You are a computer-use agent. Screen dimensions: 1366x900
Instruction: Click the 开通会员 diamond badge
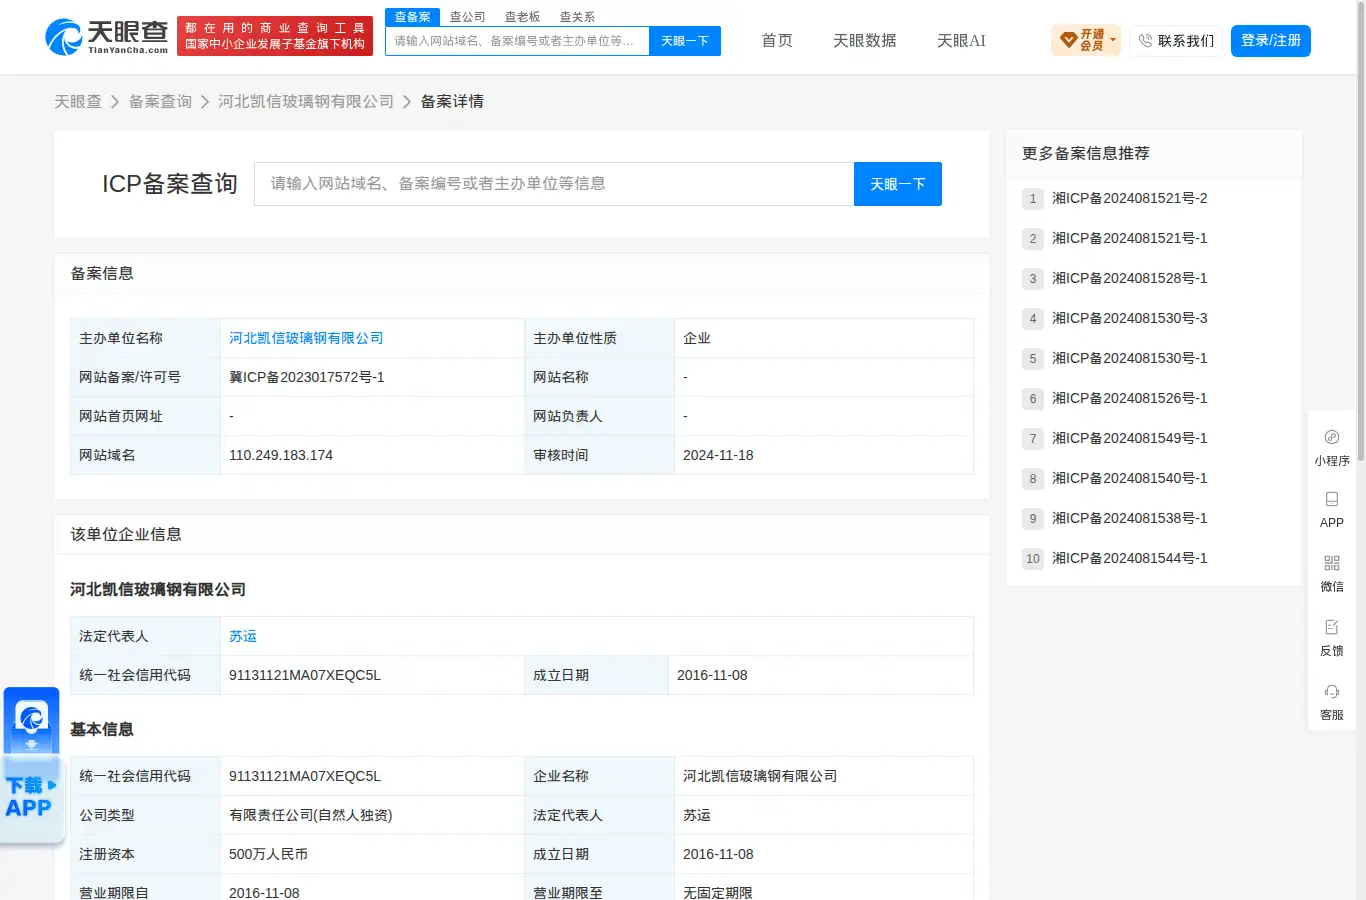1086,40
